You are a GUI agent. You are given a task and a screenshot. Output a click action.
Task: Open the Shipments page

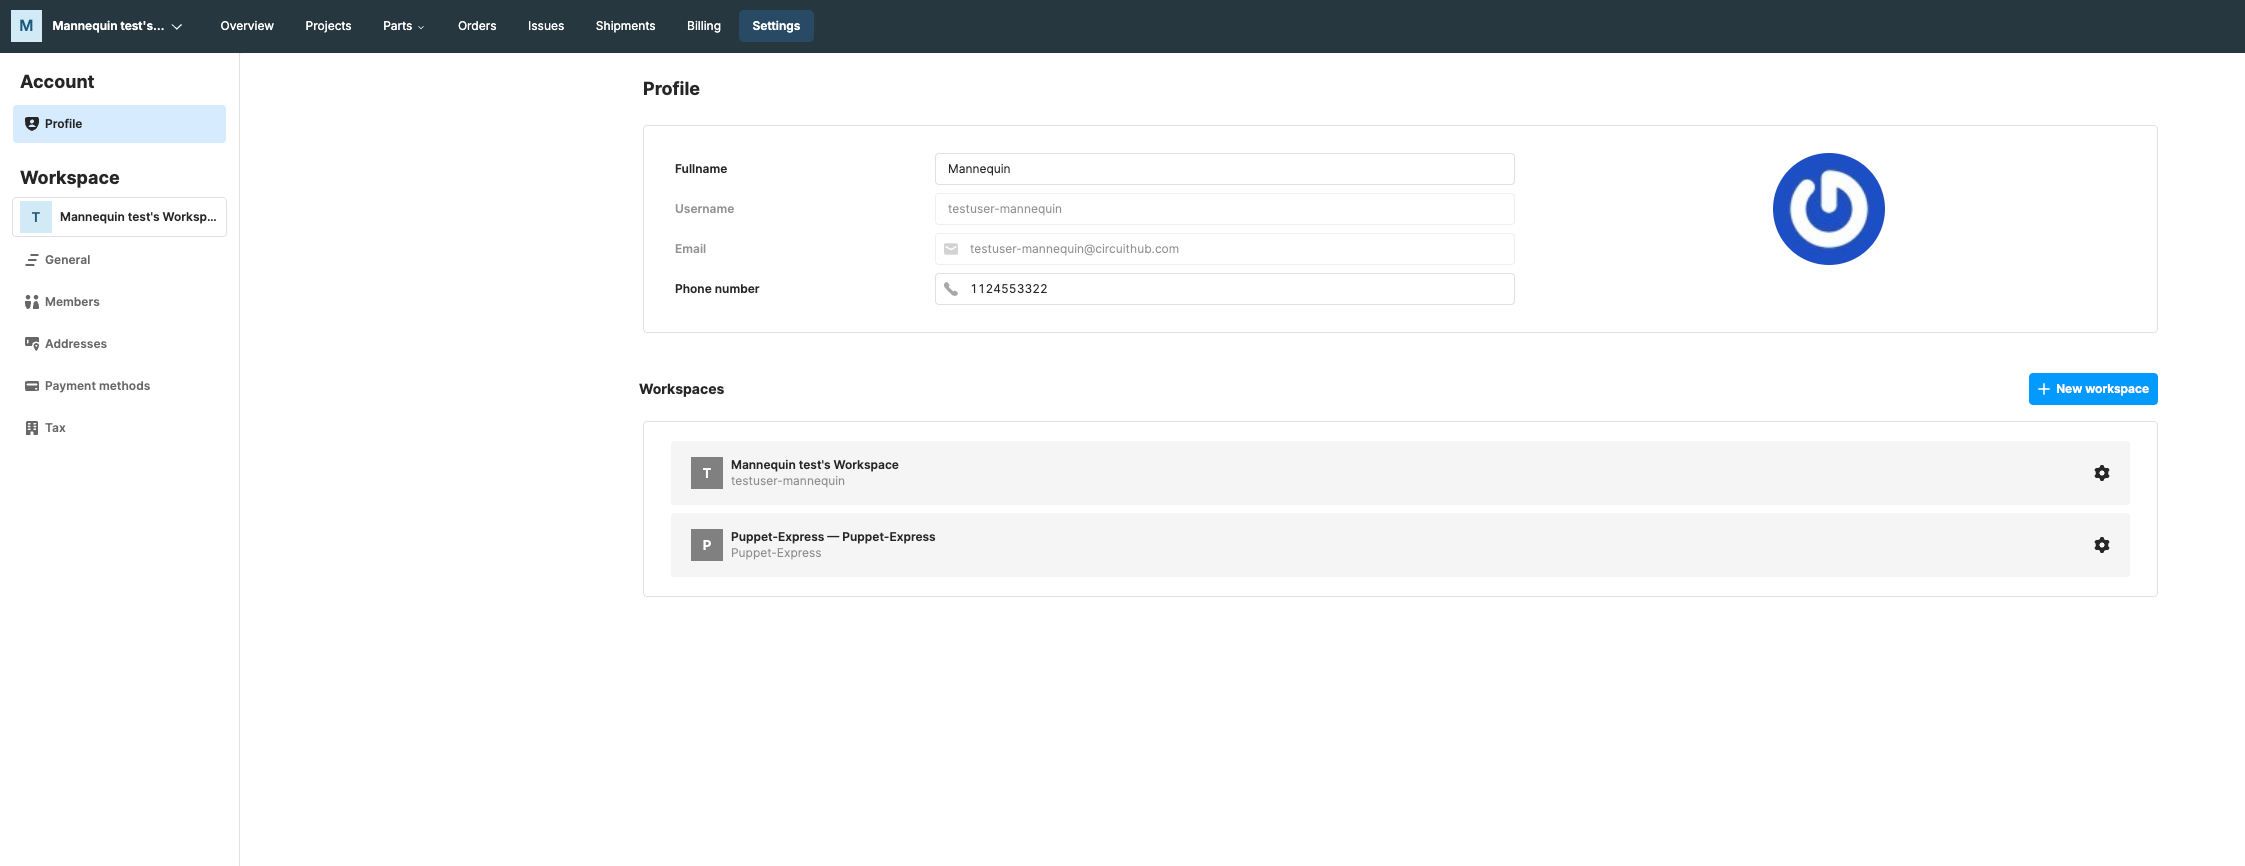[x=625, y=26]
